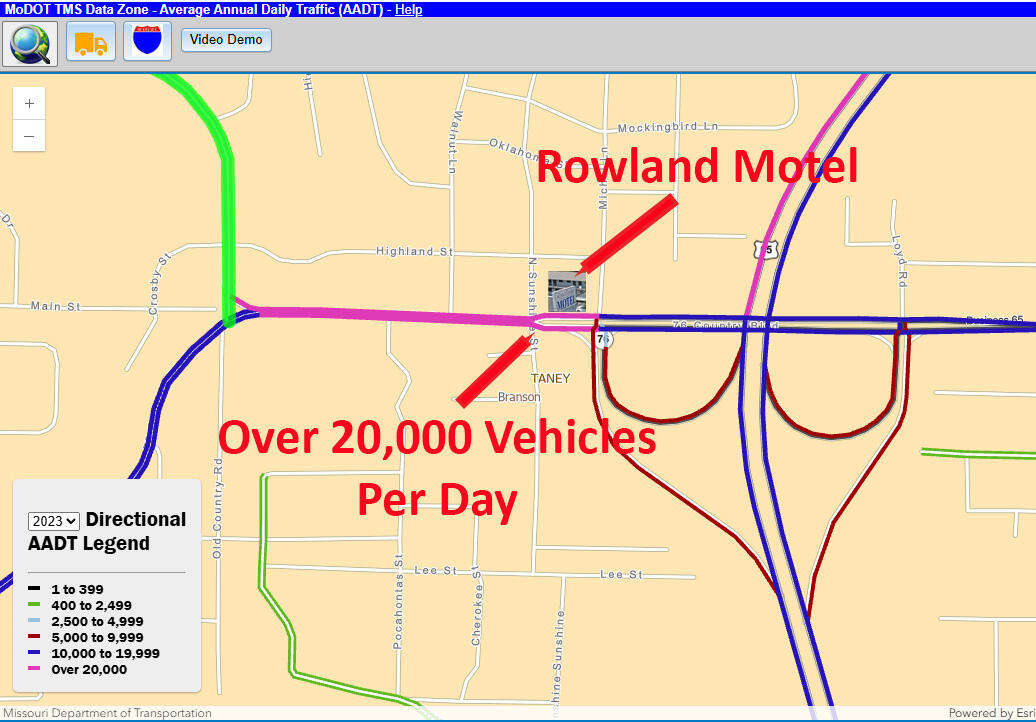Select the Route 76 shield marker
The height and width of the screenshot is (722, 1036).
click(603, 340)
